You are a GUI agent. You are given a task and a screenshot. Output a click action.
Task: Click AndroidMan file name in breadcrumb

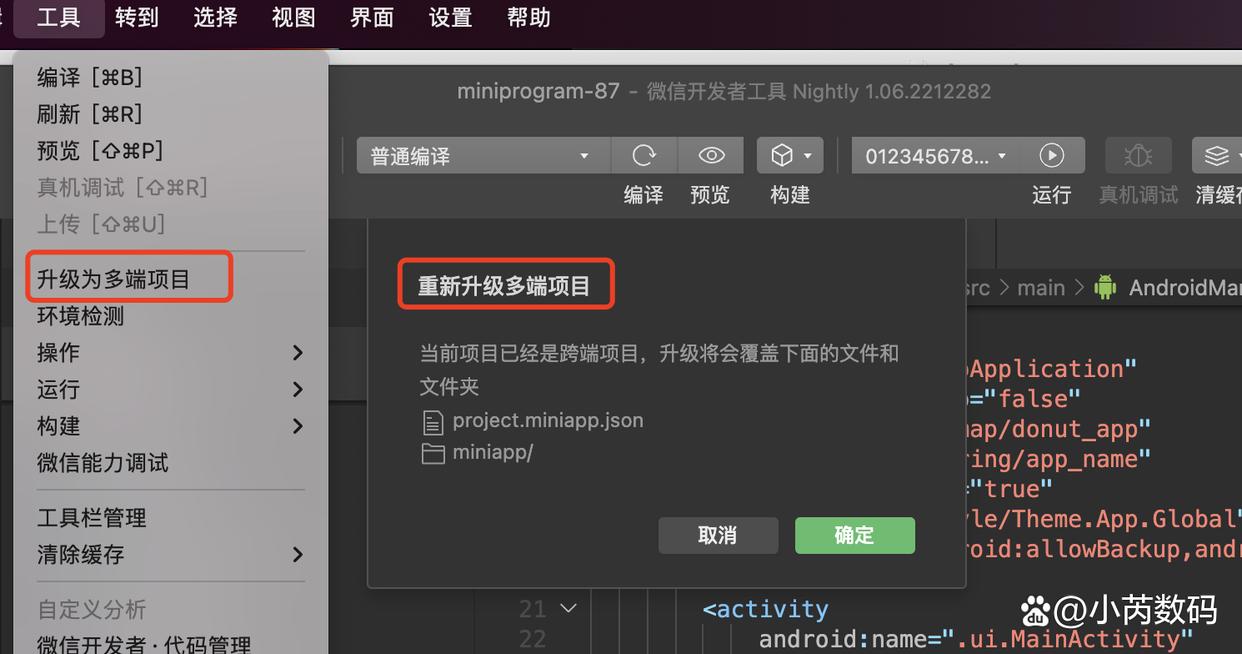[1185, 288]
